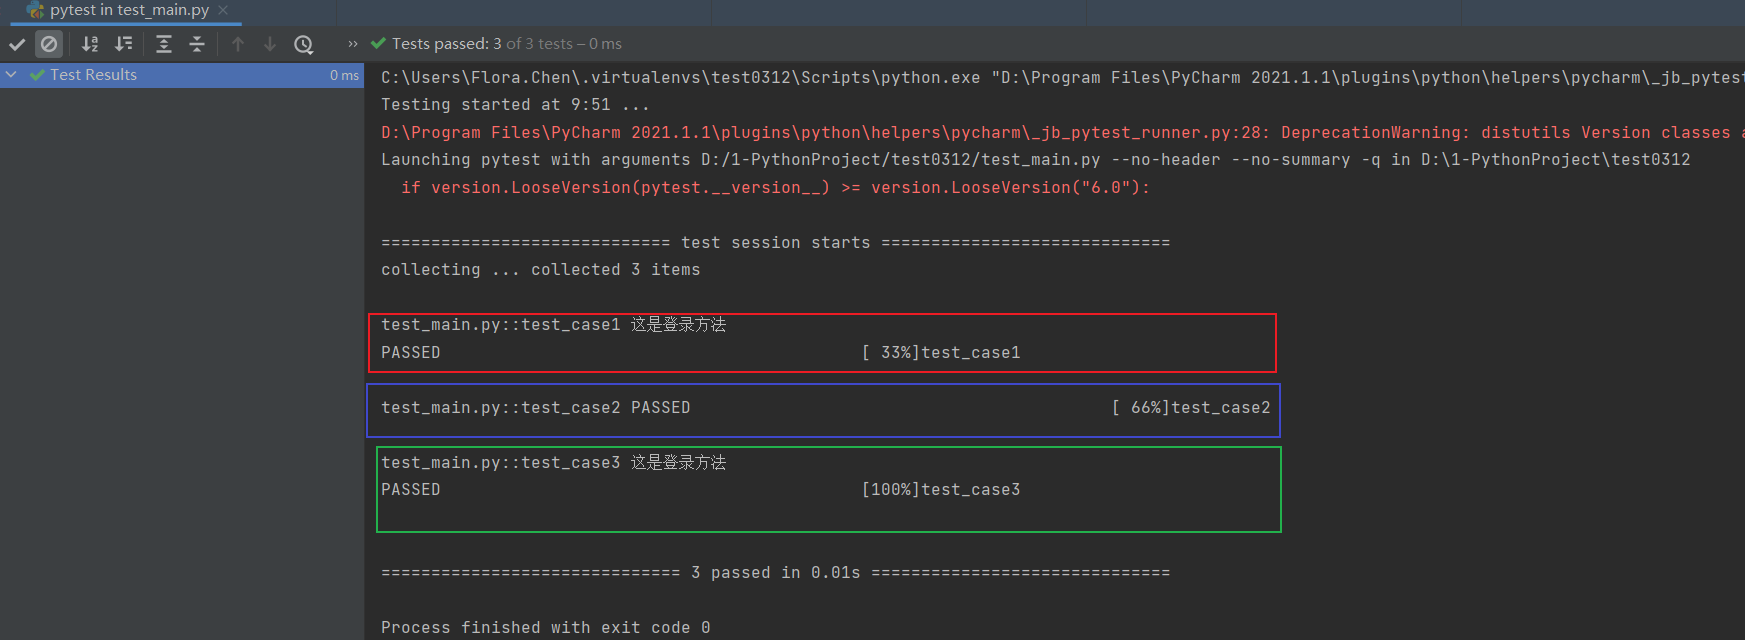Viewport: 1745px width, 640px height.
Task: Click the 'test session starts' header line
Action: pos(775,243)
